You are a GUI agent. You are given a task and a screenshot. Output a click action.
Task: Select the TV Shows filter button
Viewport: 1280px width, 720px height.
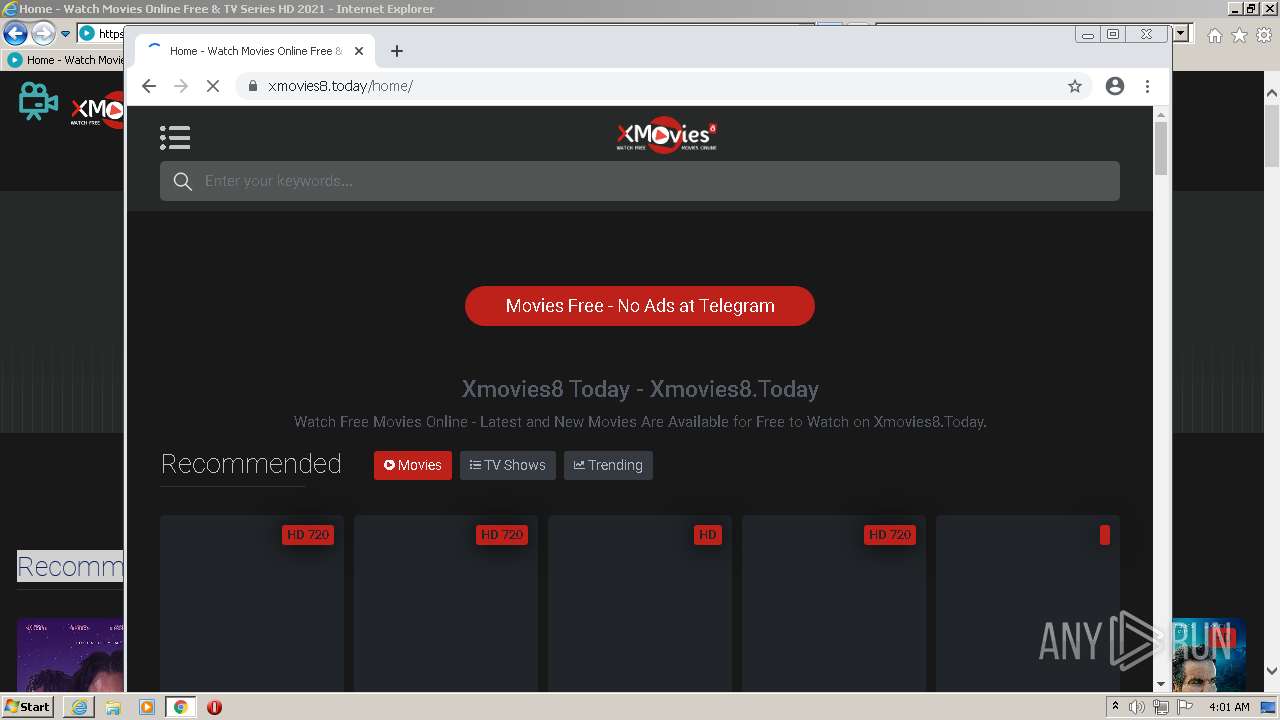point(508,465)
